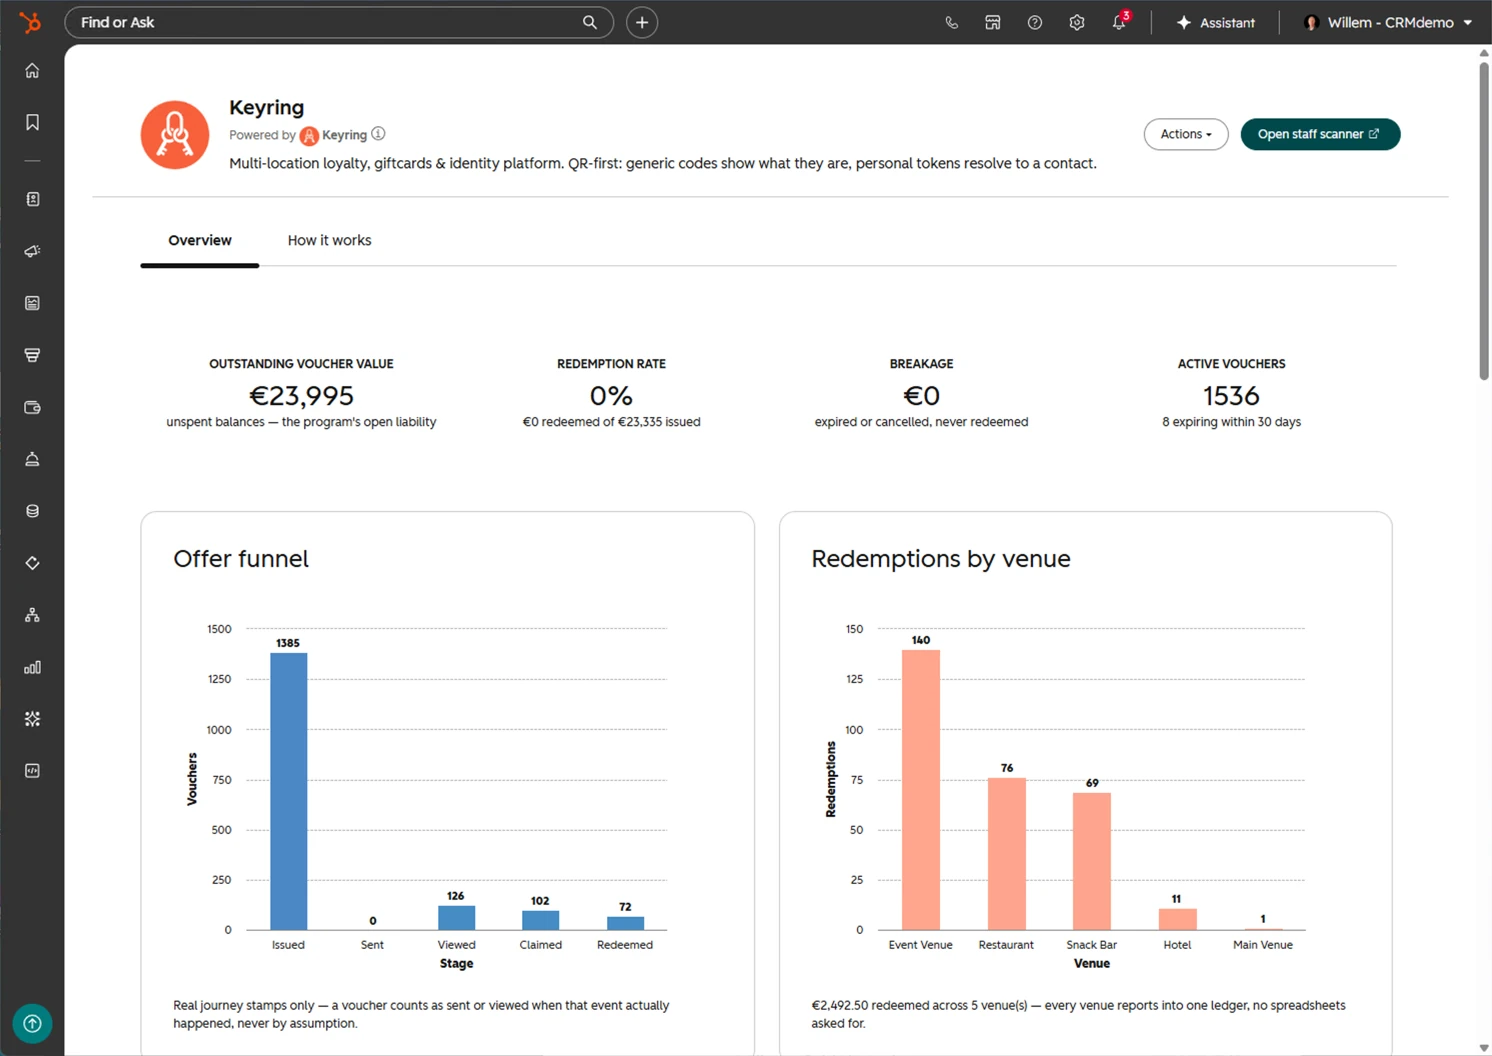The width and height of the screenshot is (1492, 1056).
Task: Click the Claimed bar in Offer funnel
Action: [x=541, y=920]
